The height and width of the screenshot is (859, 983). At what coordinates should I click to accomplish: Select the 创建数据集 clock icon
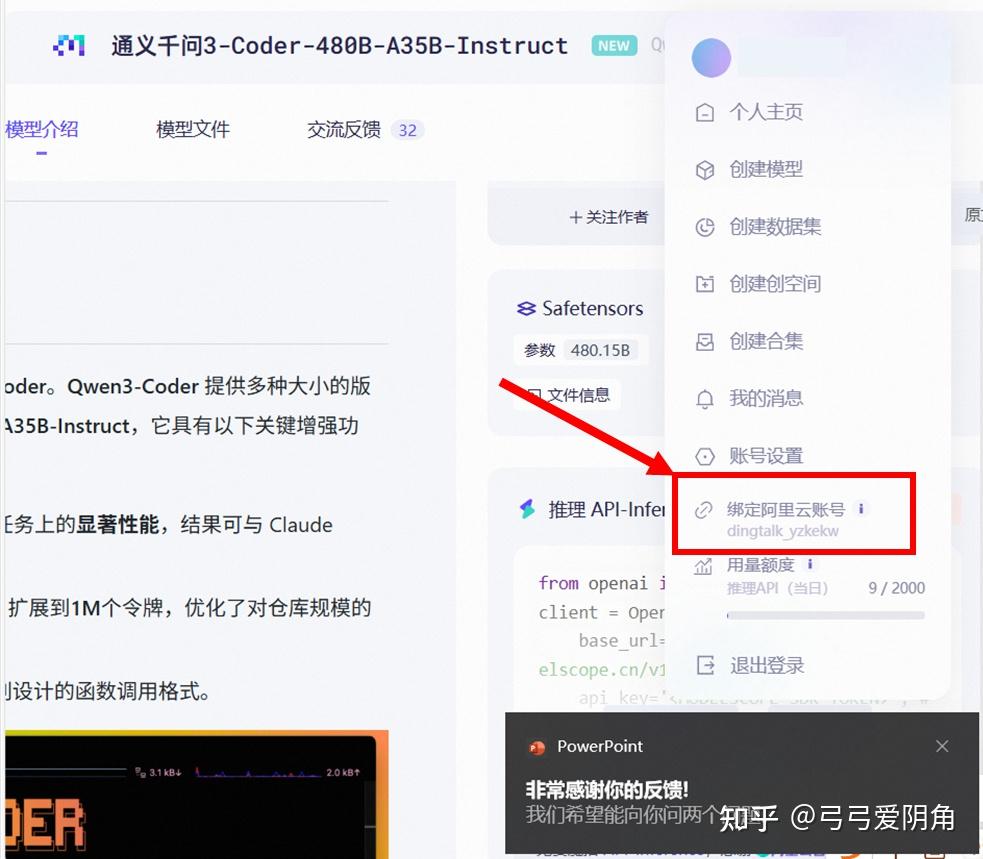pyautogui.click(x=706, y=226)
